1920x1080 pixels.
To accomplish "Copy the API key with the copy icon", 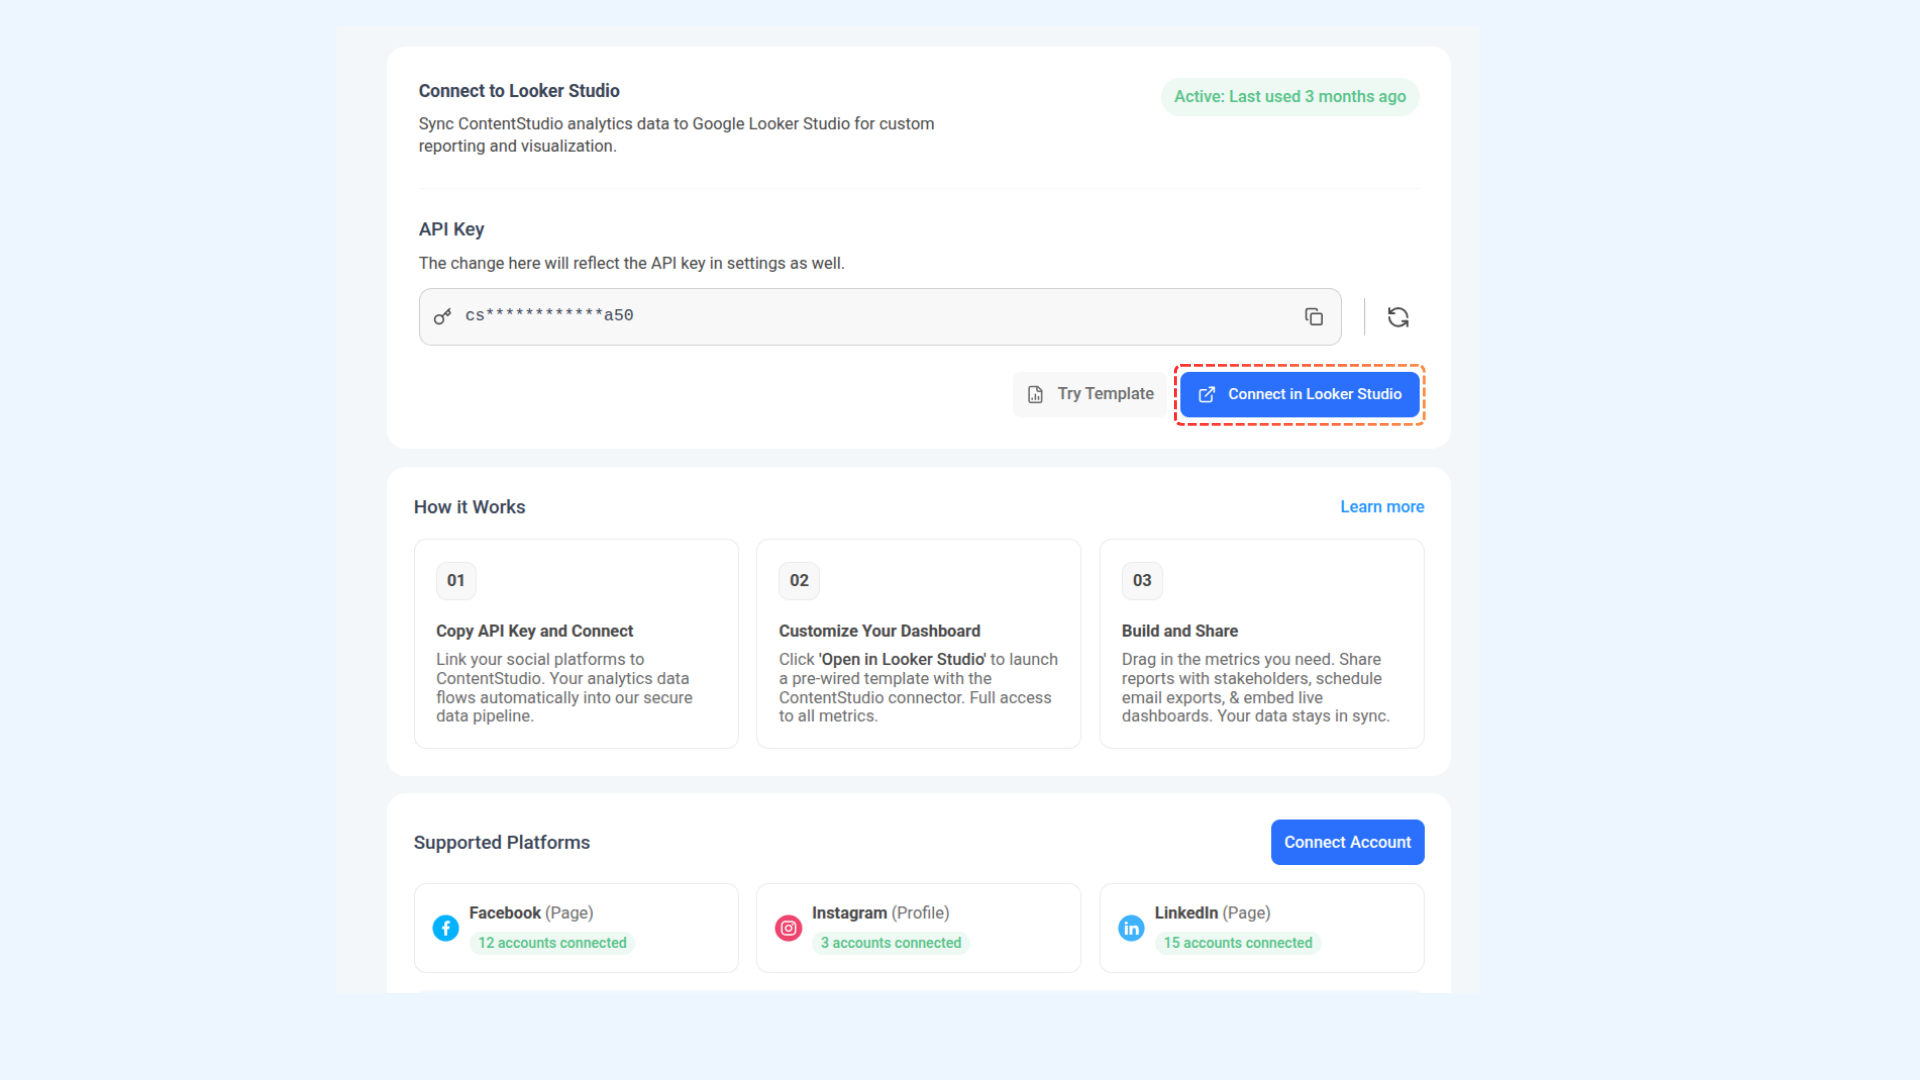I will 1314,317.
